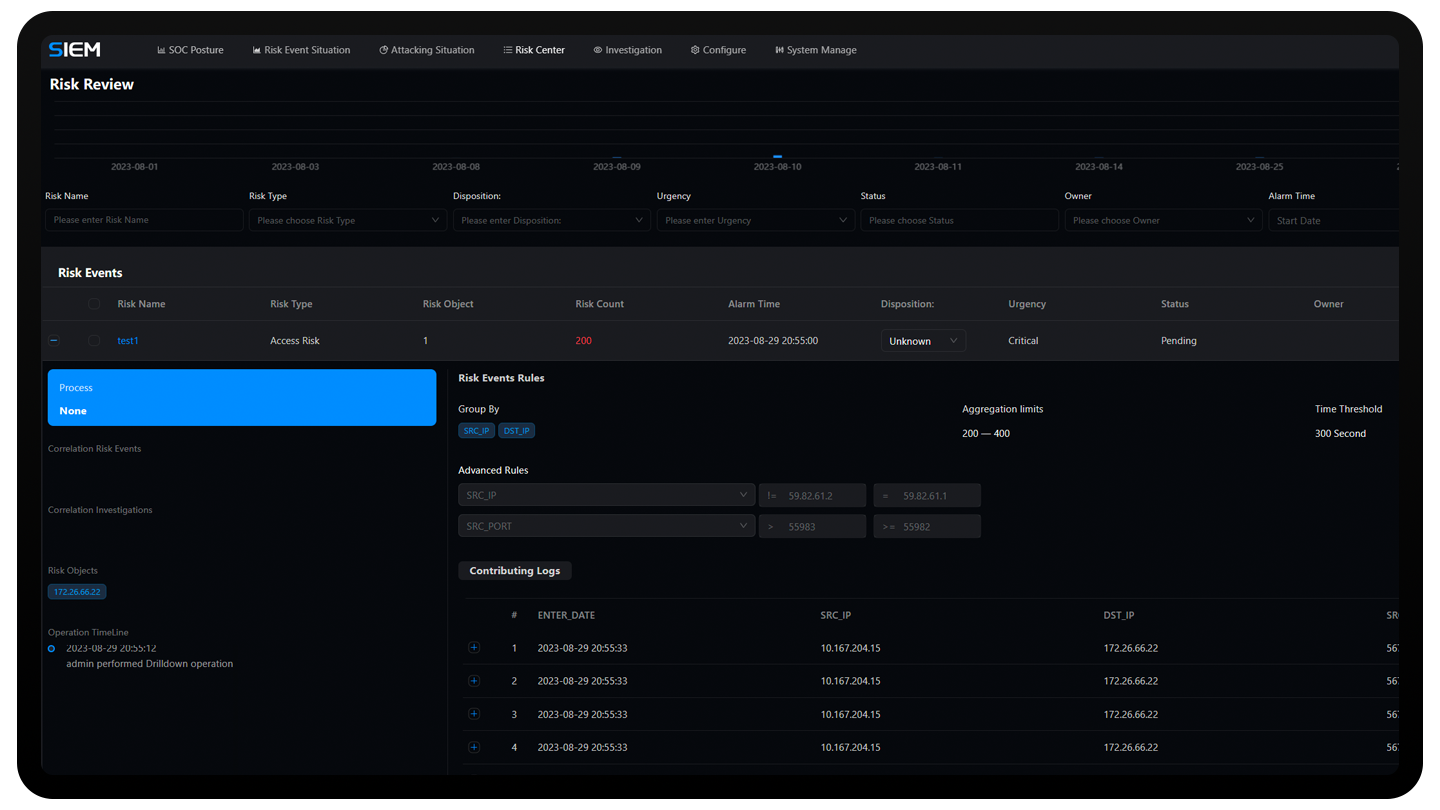Collapse the expanded test1 risk row
Screen dimensions: 1440x810
(x=54, y=341)
